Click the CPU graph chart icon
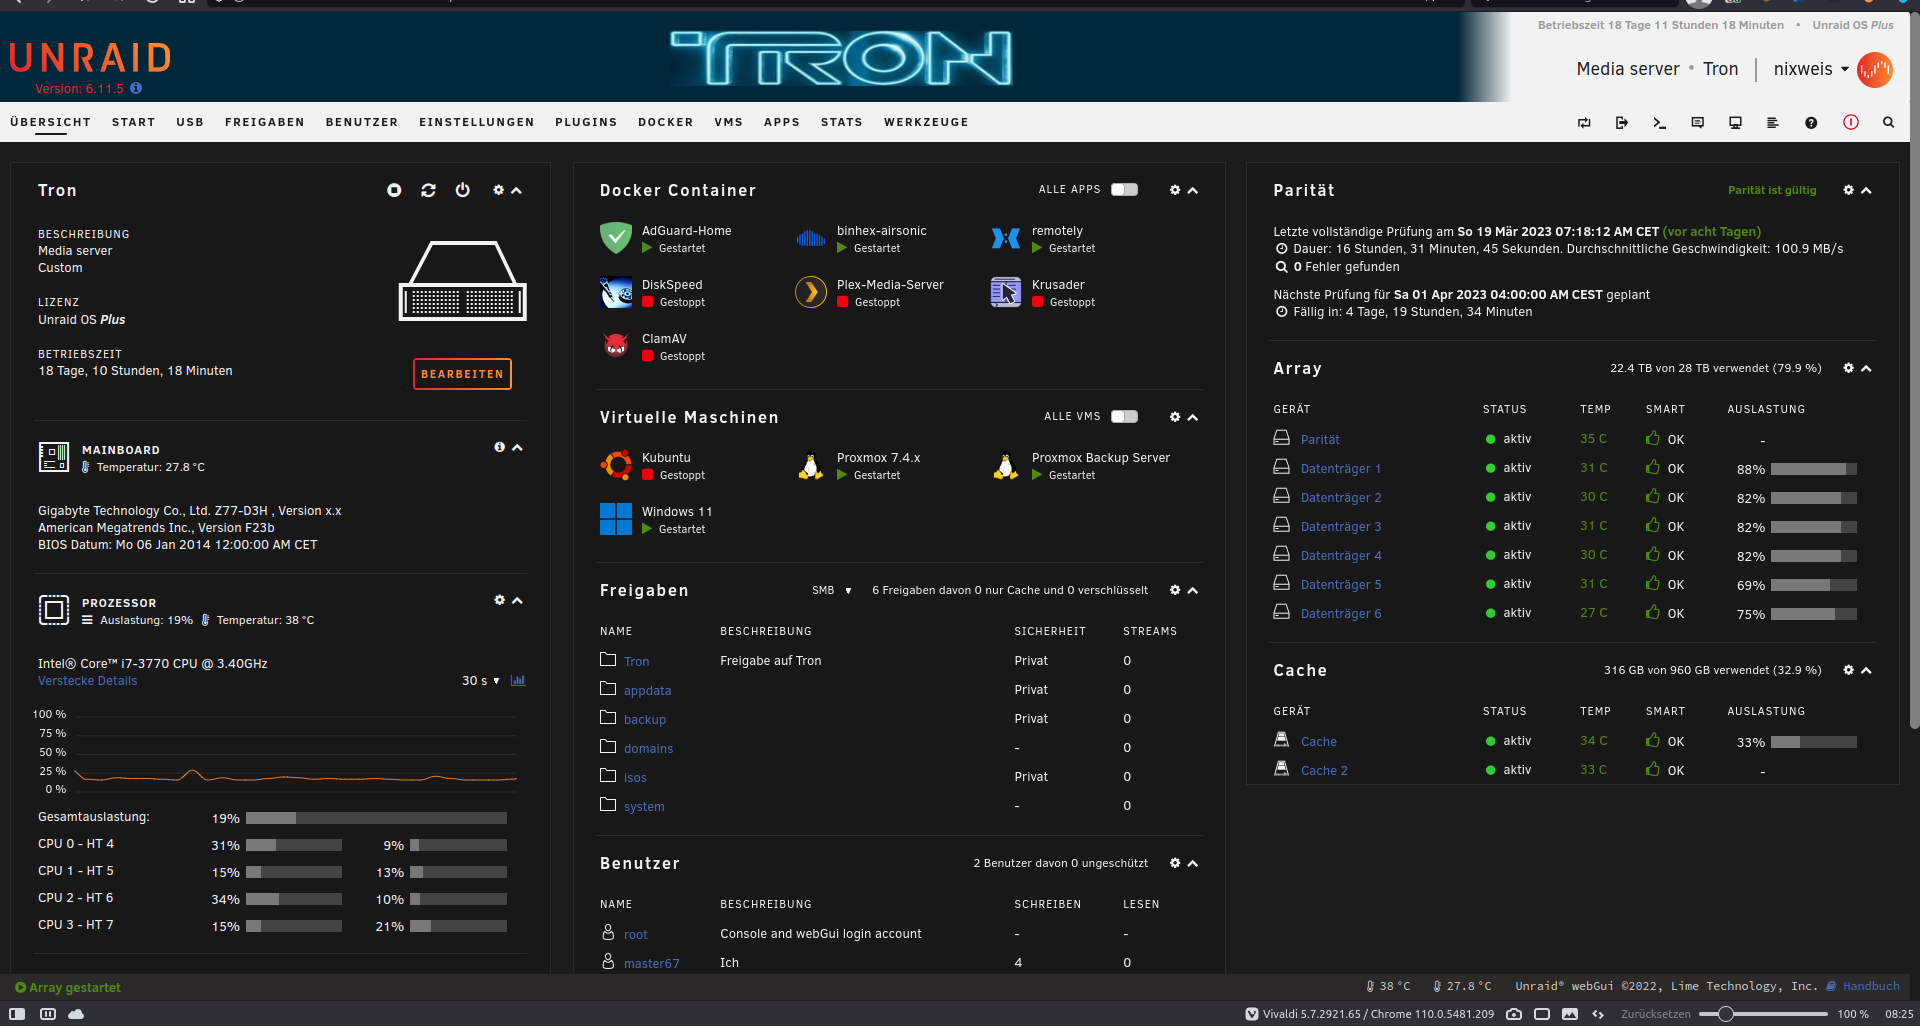 (x=518, y=680)
